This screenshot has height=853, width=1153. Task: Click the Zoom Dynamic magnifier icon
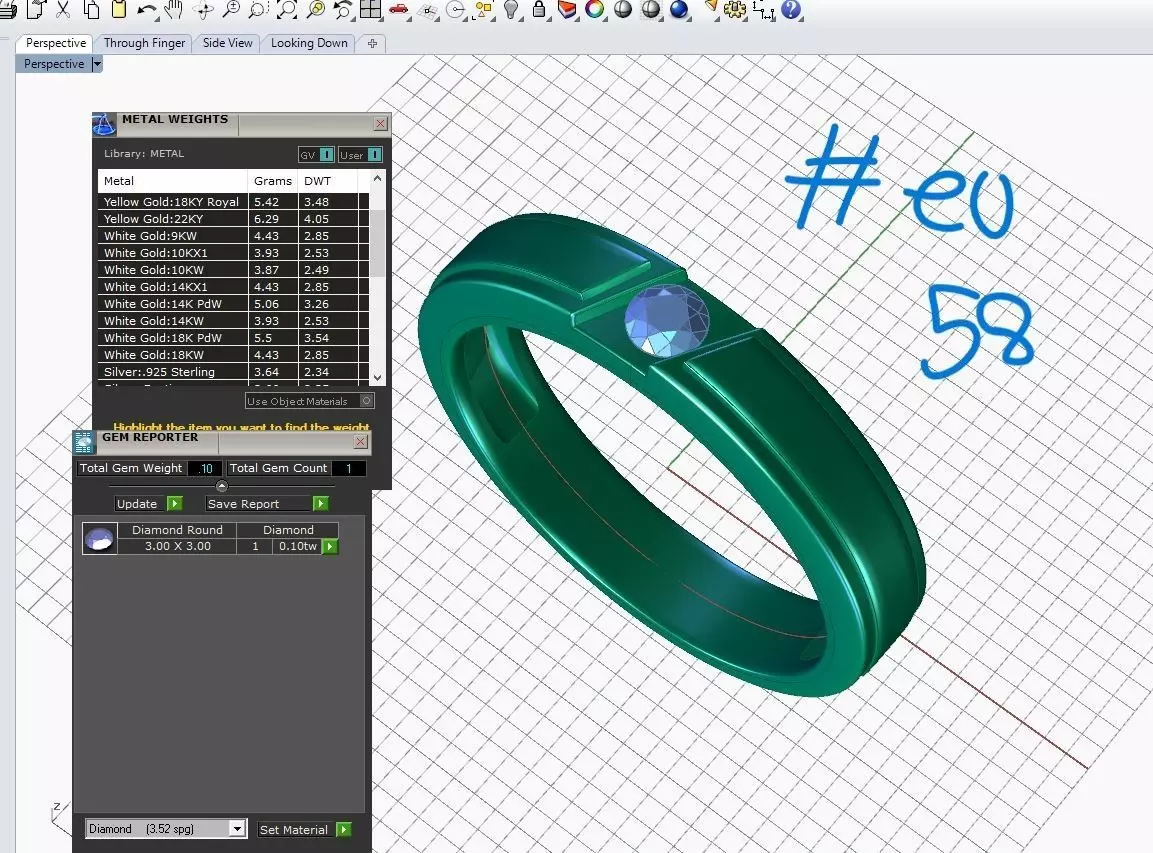pos(231,9)
